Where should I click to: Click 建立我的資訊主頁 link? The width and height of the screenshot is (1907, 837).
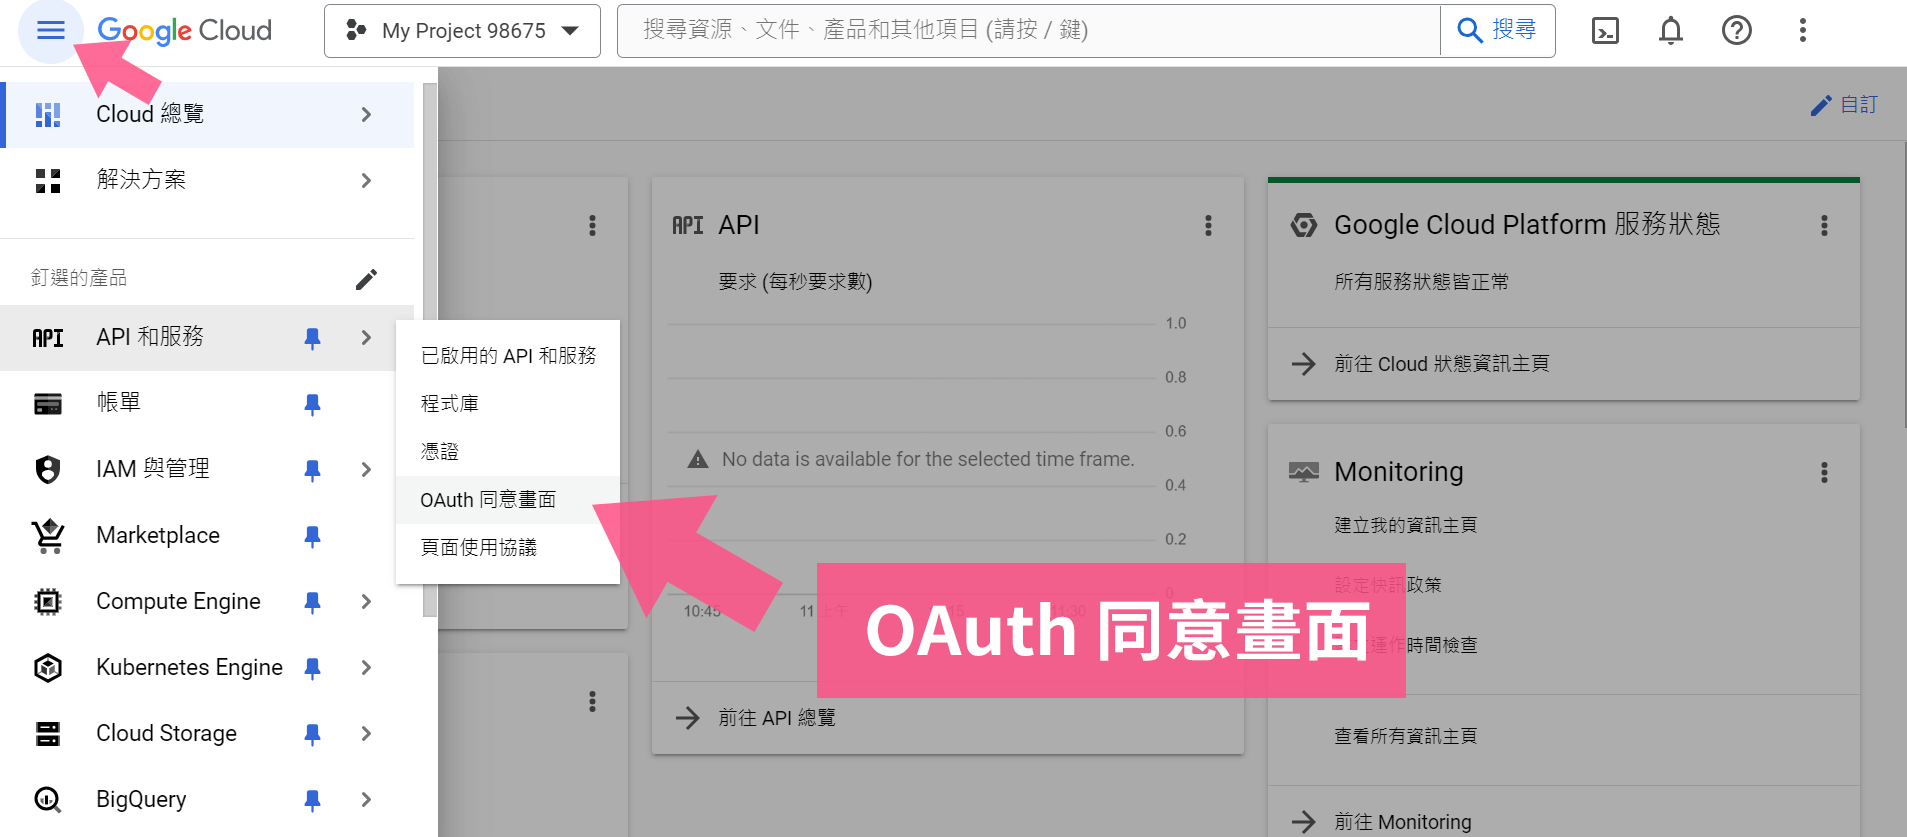click(x=1405, y=525)
